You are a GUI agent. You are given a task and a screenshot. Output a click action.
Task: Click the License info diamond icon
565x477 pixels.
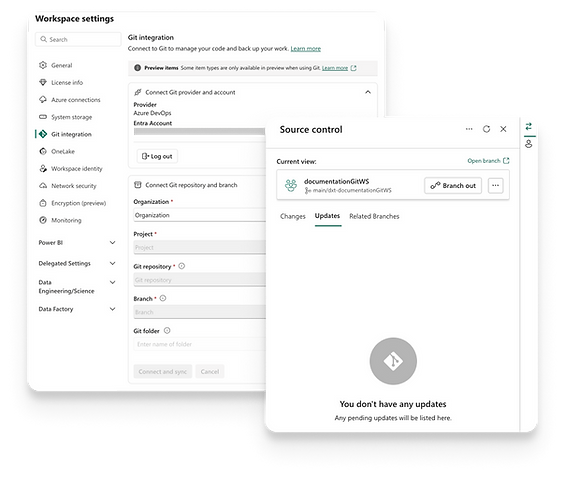point(43,83)
